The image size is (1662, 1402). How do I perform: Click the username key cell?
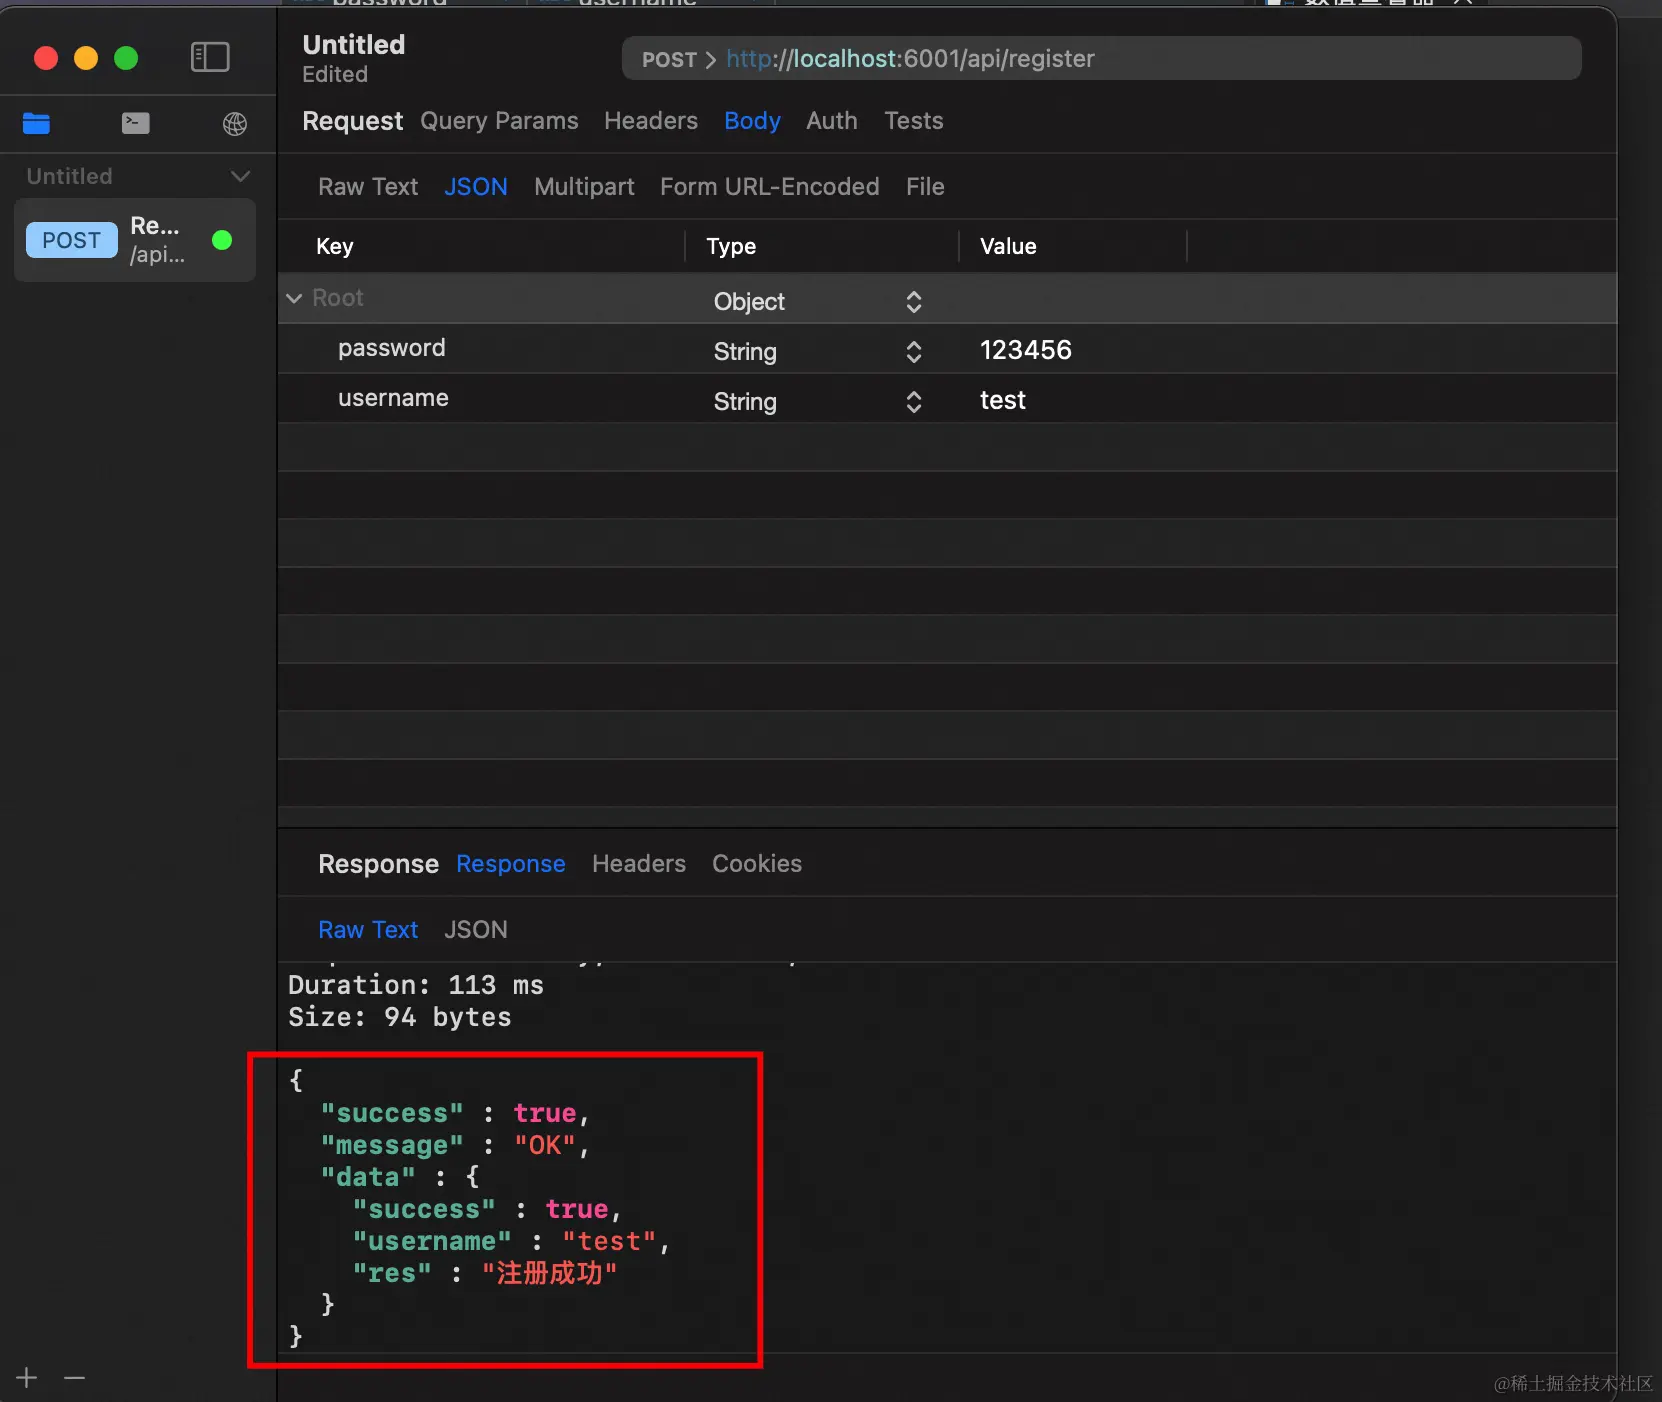click(x=393, y=398)
